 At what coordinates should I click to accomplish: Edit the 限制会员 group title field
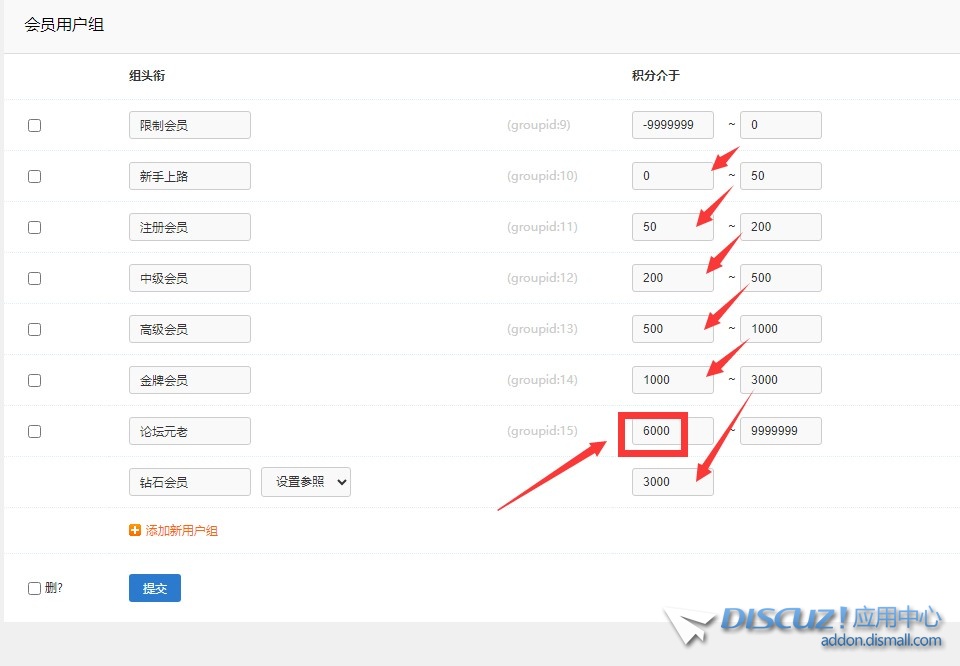tap(190, 125)
